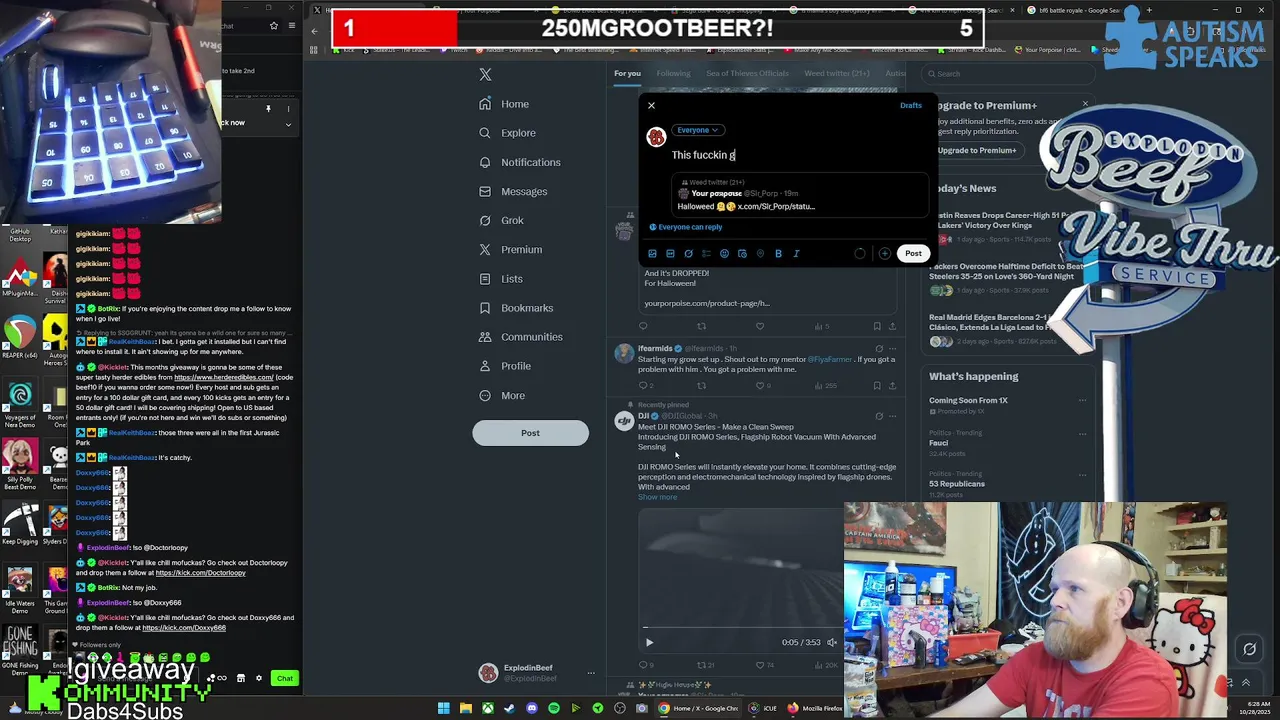
Task: Add a poll to the post
Action: click(x=706, y=254)
